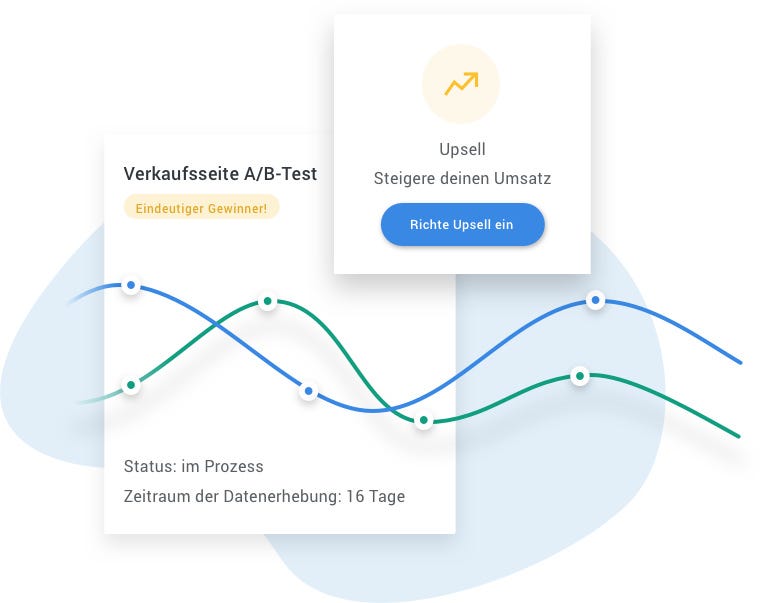Click the Steigere deinen Umsatz subtitle
The image size is (760, 603).
pos(462,179)
